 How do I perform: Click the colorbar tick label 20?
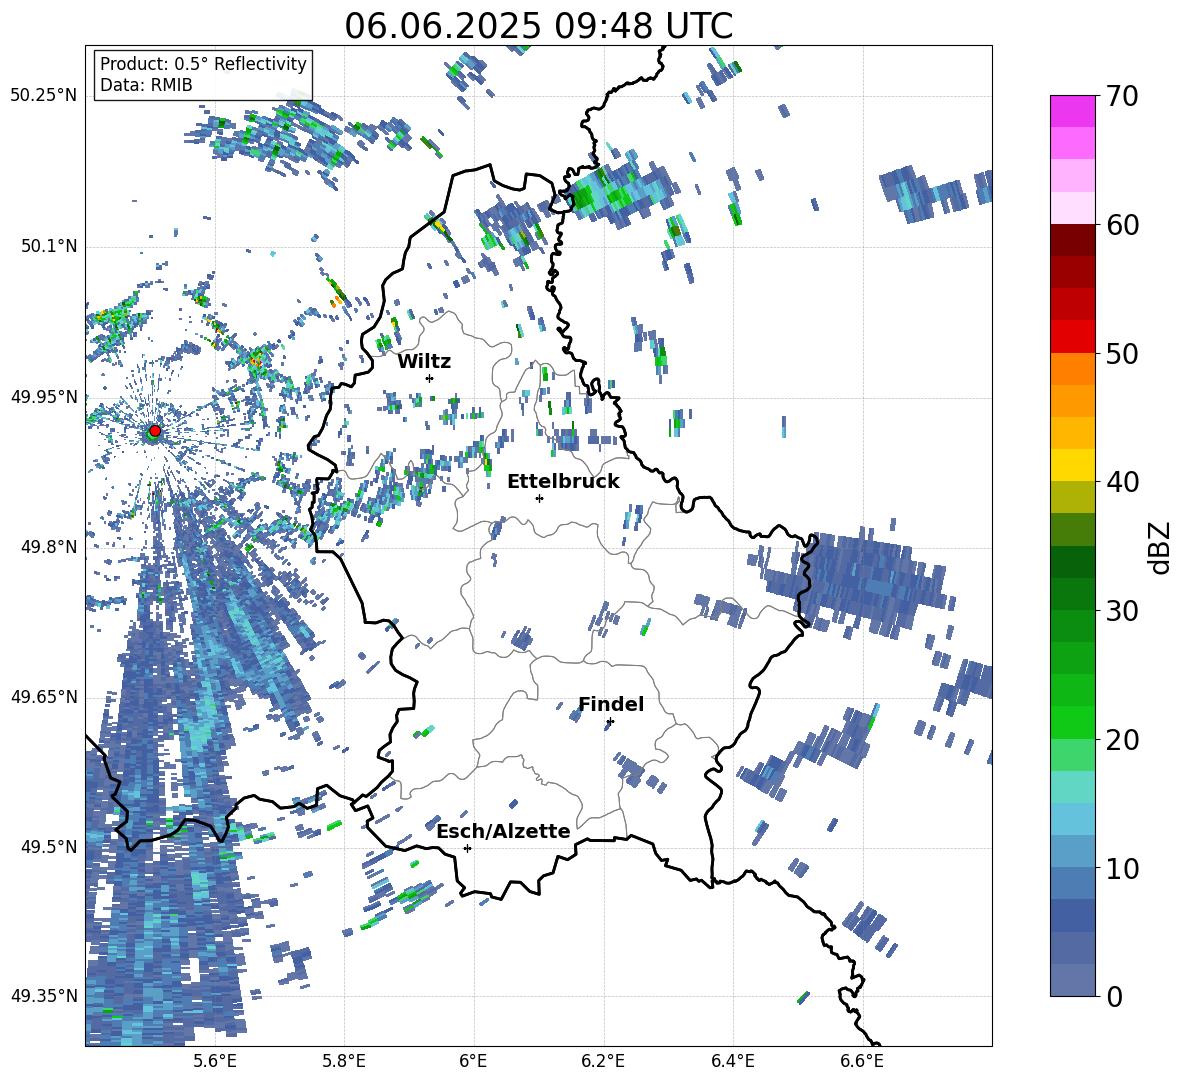click(x=1122, y=739)
